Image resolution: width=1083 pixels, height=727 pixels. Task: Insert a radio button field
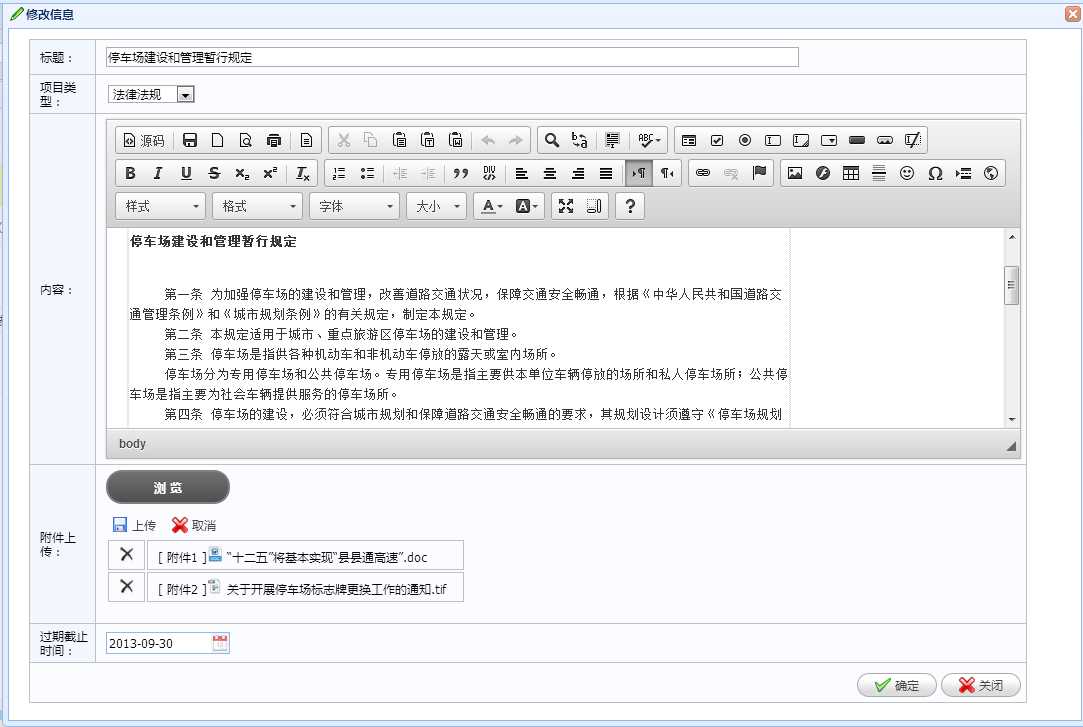(x=745, y=140)
